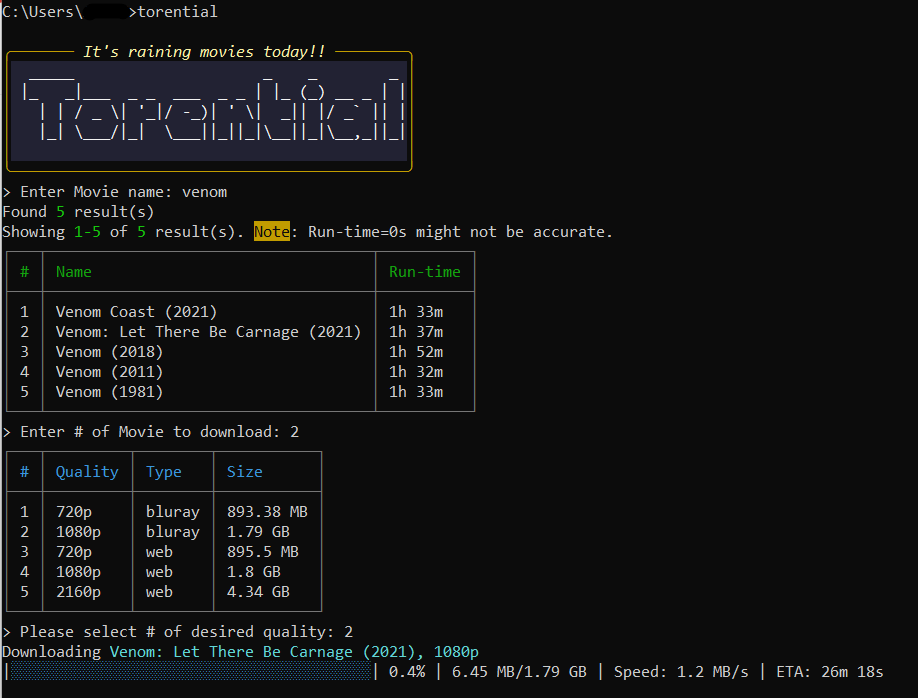Click the 'Found 5 result(s)' line
Viewport: 918px width, 698px height.
point(78,212)
